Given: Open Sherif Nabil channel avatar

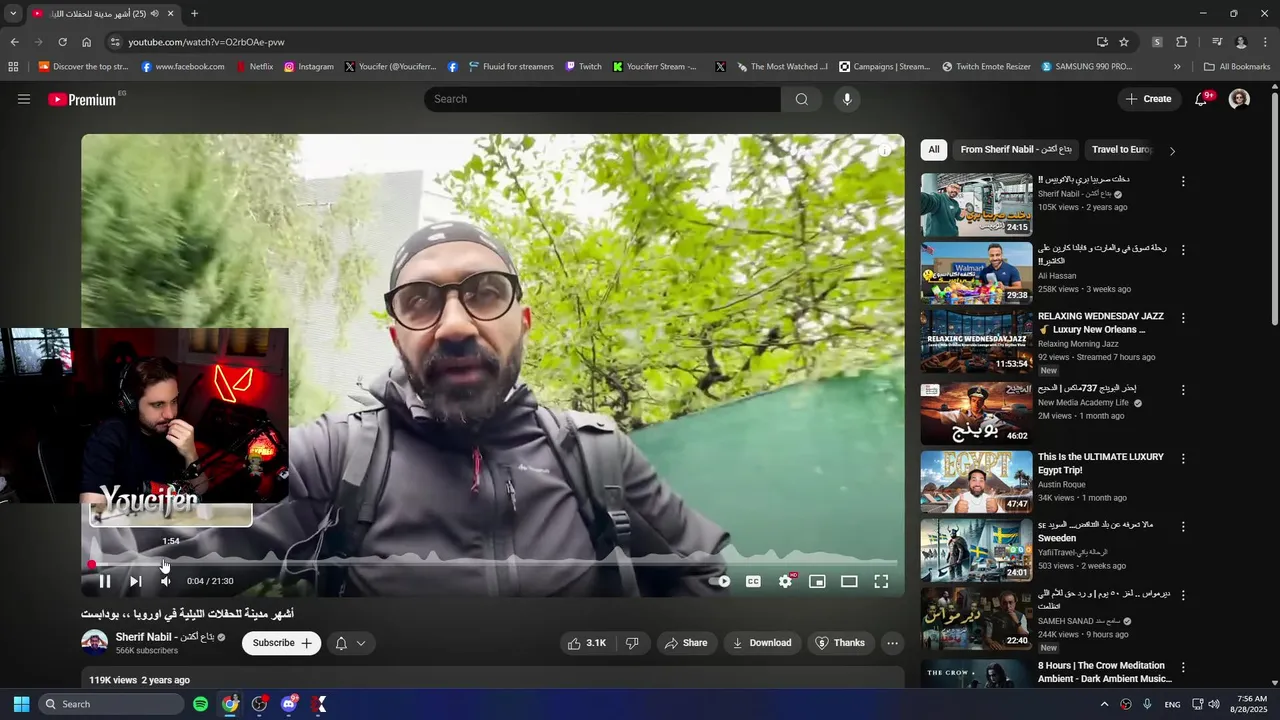Looking at the screenshot, I should (94, 642).
